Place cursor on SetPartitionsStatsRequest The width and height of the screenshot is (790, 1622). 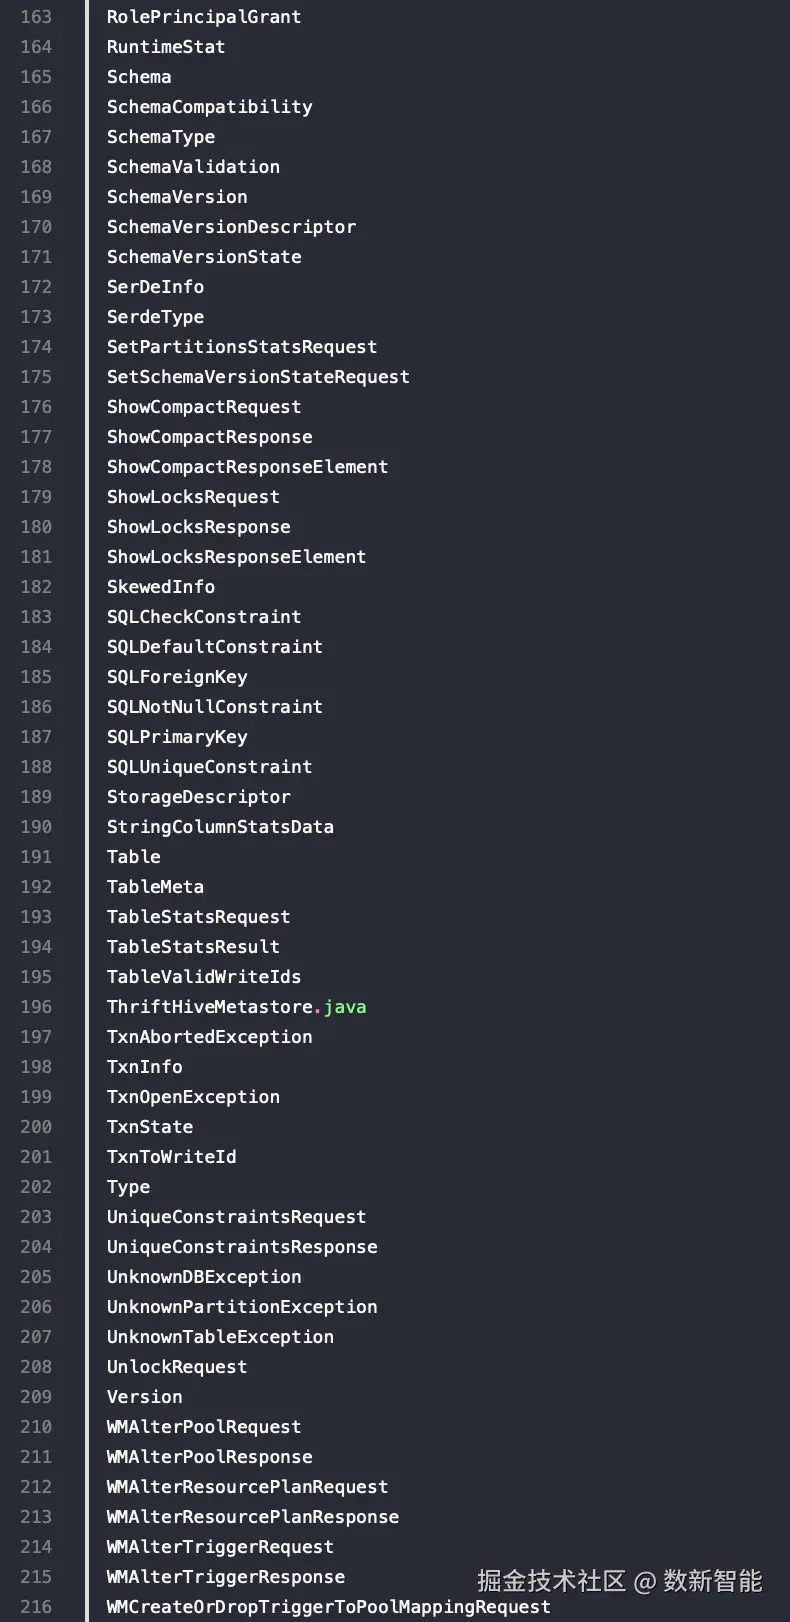[242, 347]
